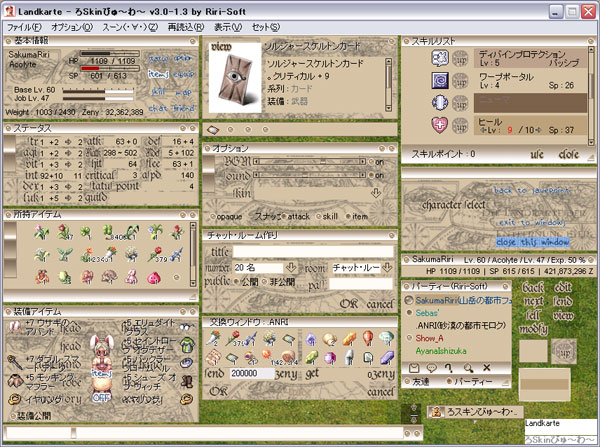600x447 pixels.
Task: Click the skill list scroll-down arrow
Action: (x=591, y=142)
